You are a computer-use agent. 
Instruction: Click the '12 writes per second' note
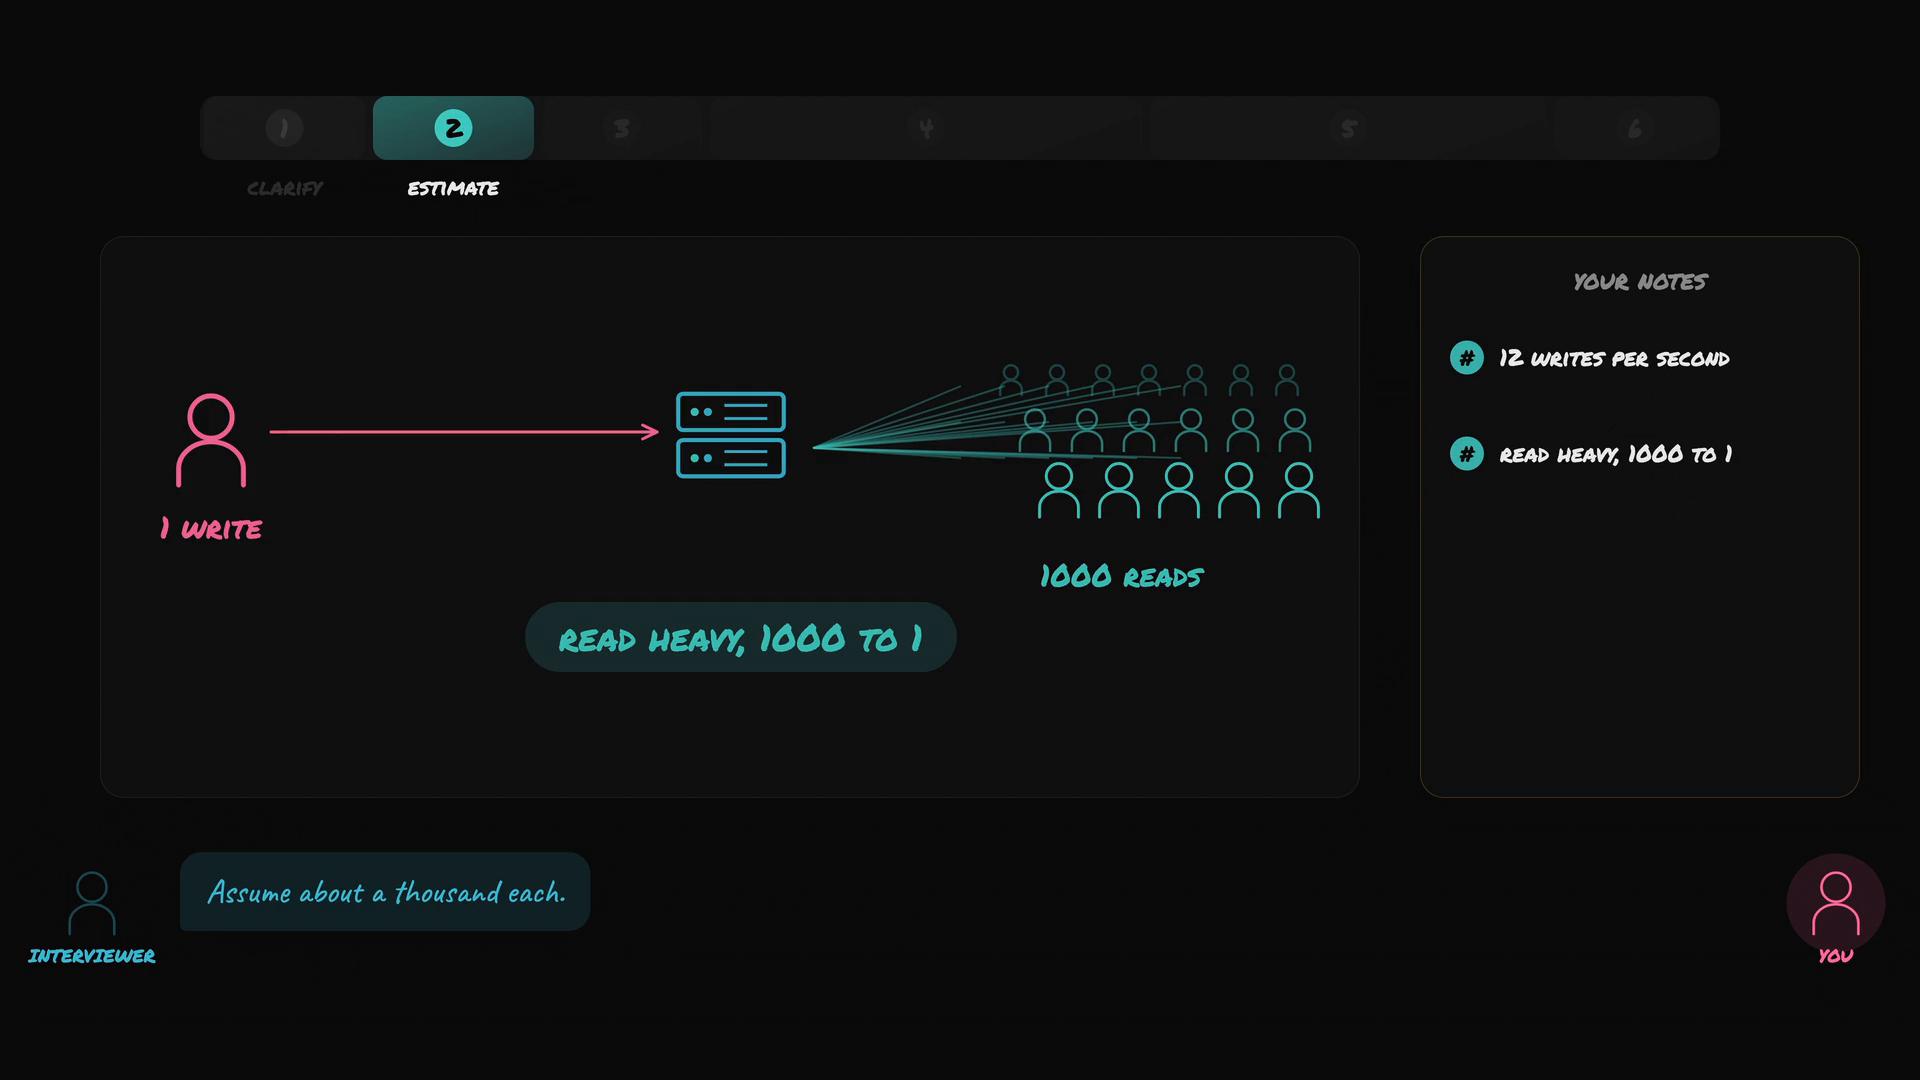coord(1614,358)
